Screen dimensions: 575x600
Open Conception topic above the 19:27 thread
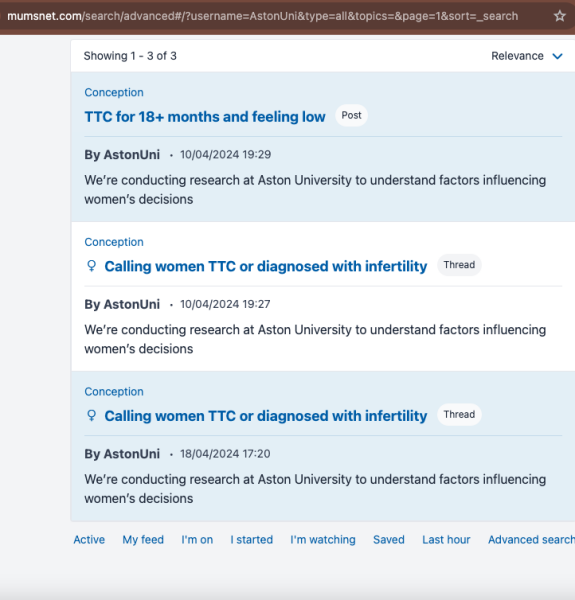(x=114, y=242)
